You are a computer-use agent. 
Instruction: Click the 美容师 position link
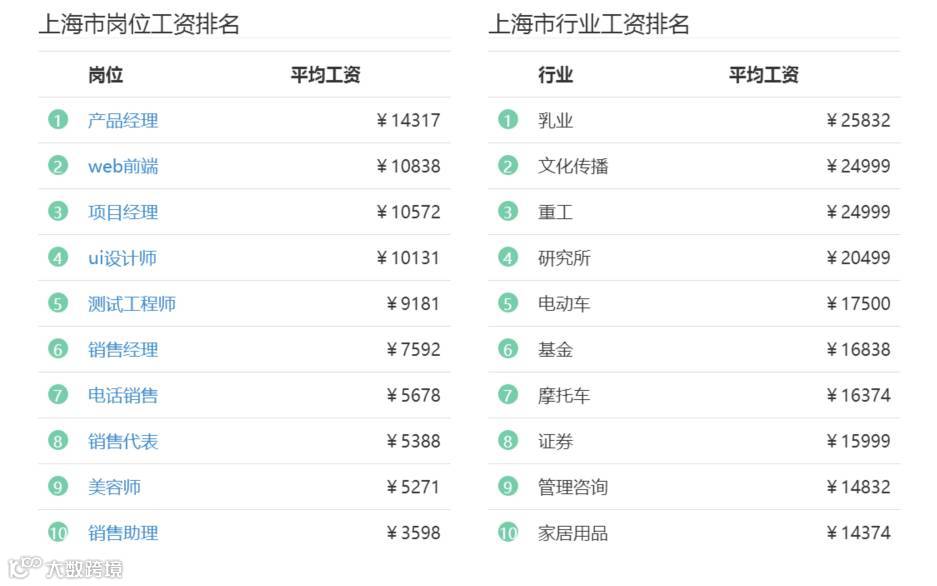coord(114,487)
